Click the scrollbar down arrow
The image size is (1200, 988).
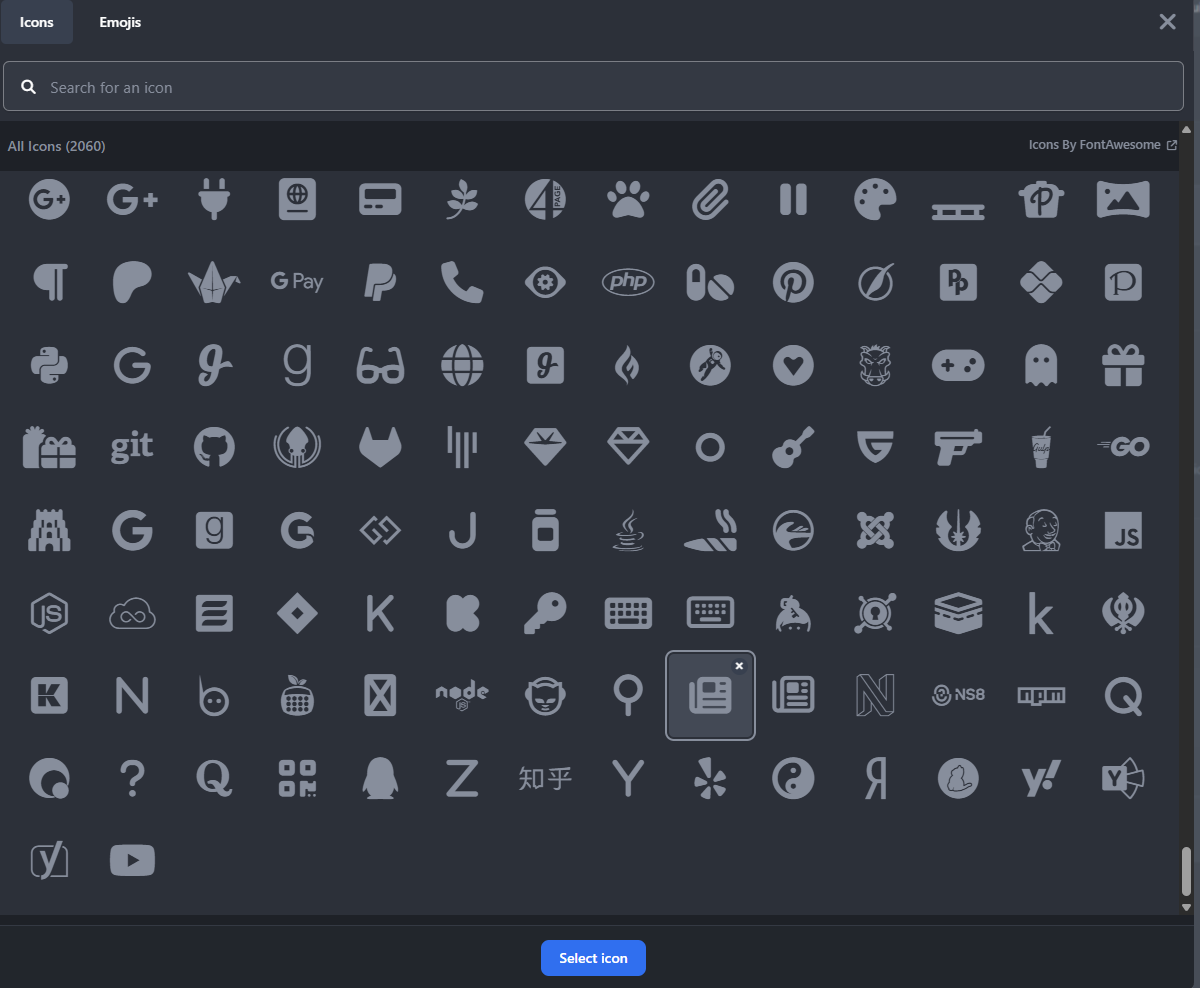tap(1187, 907)
